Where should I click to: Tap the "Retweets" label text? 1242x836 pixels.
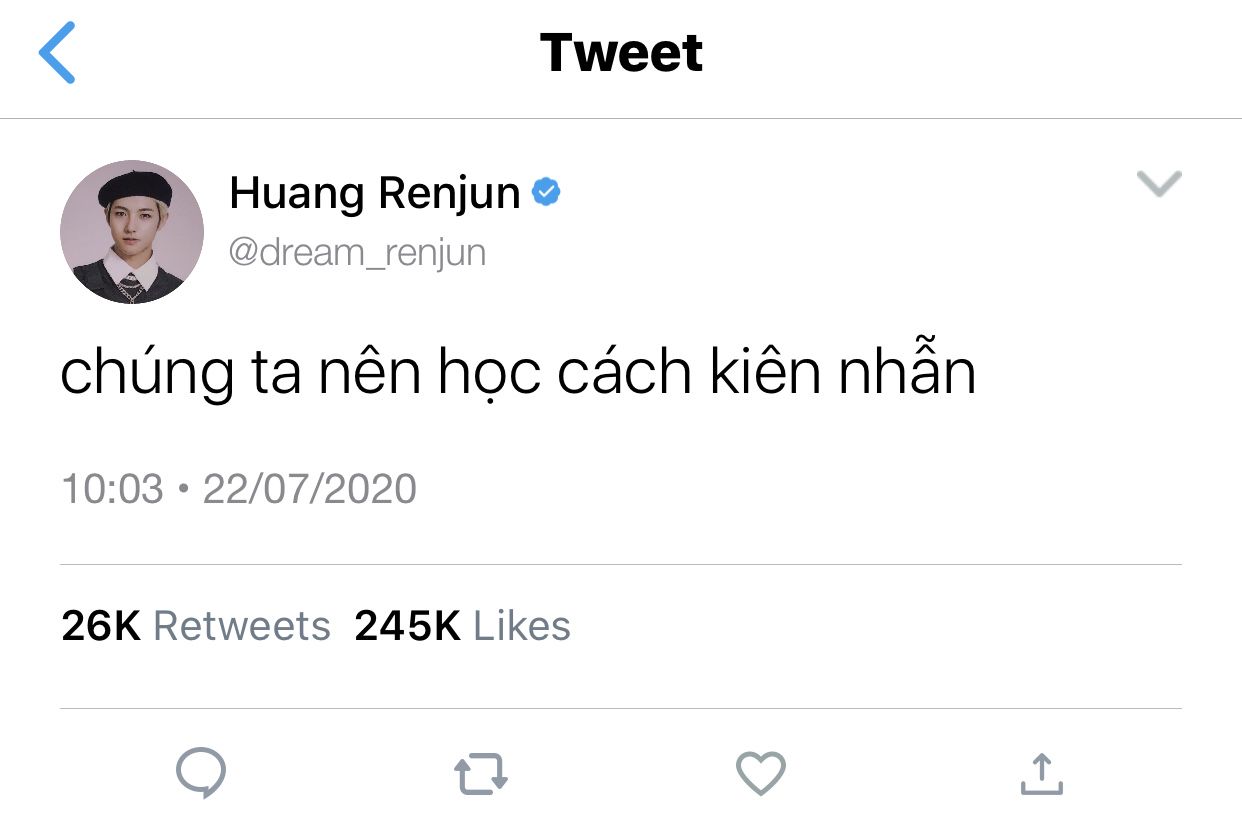pyautogui.click(x=242, y=626)
